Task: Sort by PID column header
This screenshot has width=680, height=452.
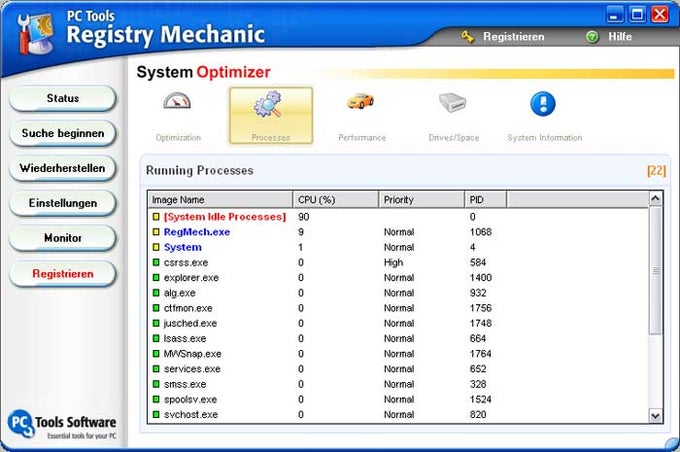Action: coord(485,200)
